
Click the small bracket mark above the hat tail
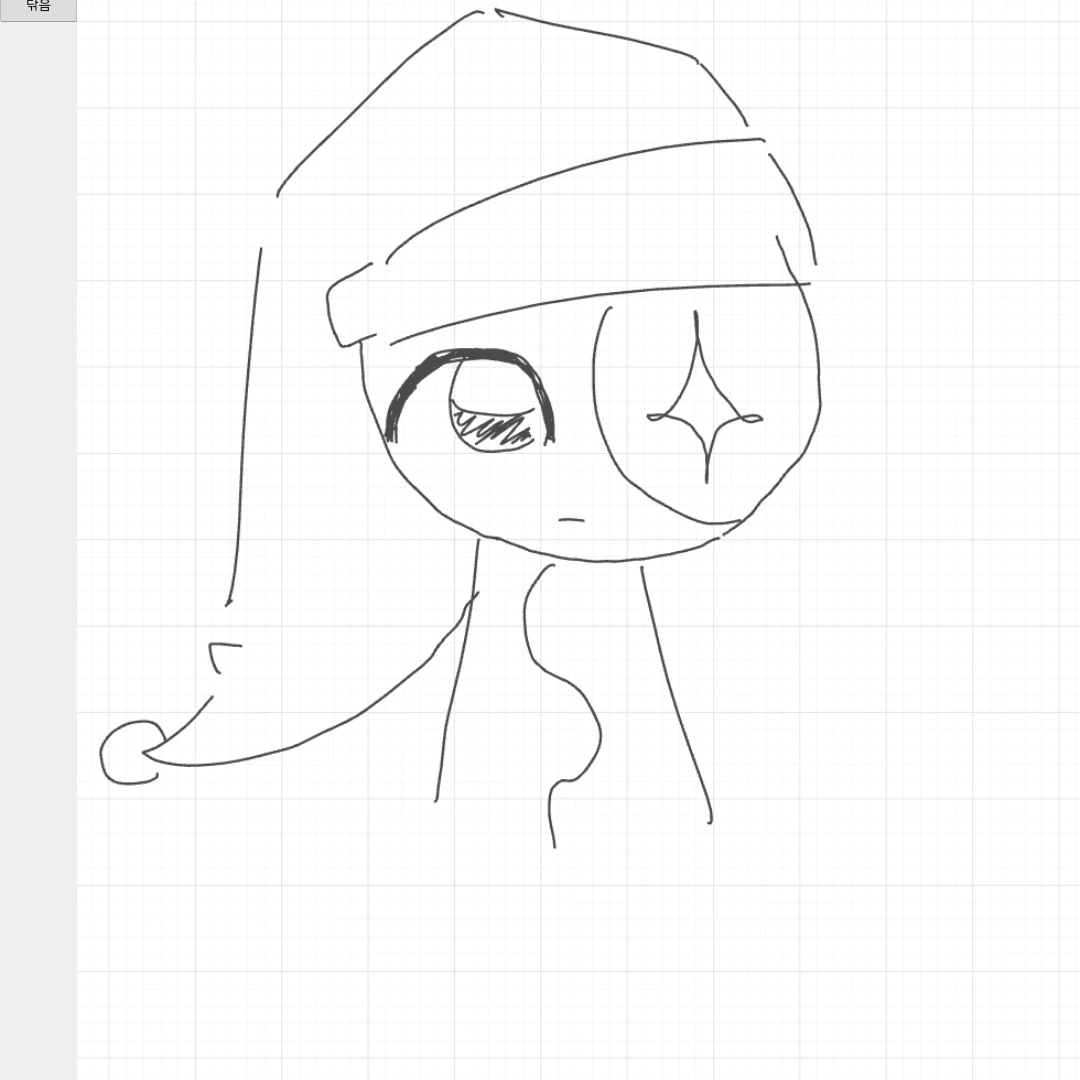[x=223, y=657]
